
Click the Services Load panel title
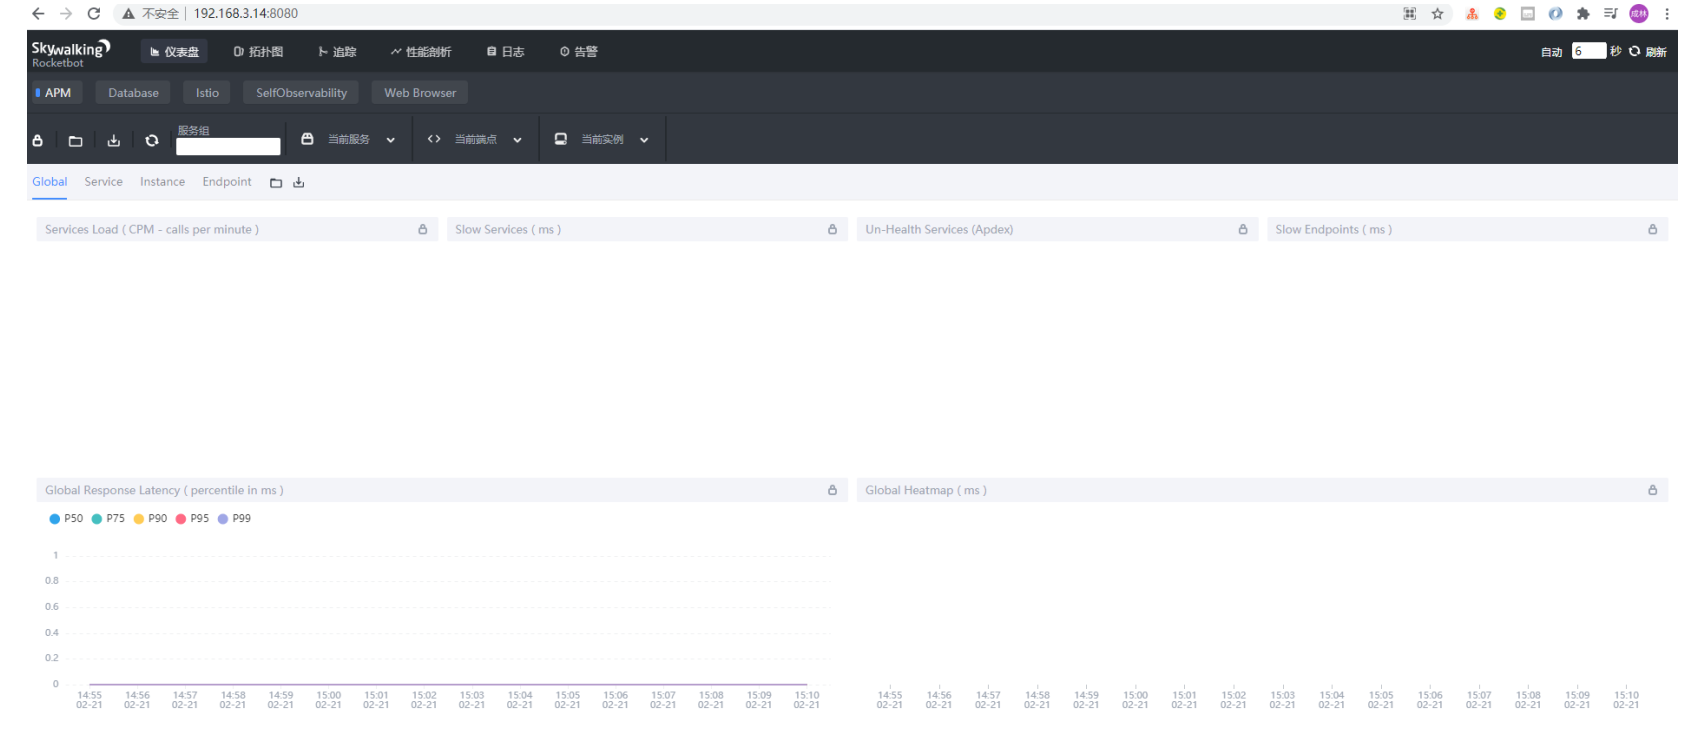[152, 230]
